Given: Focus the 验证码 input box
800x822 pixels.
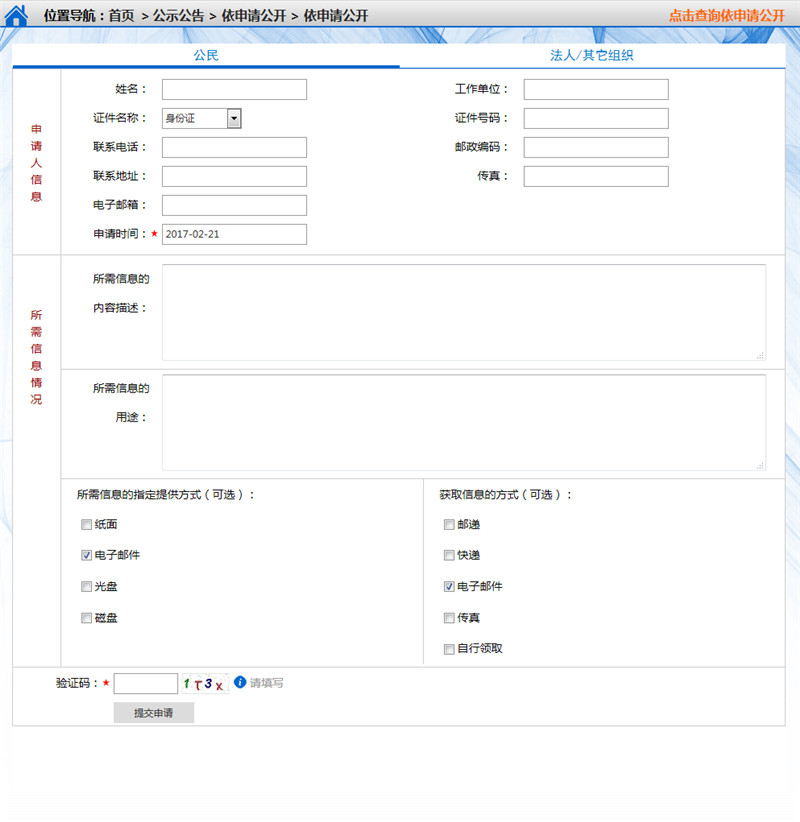Looking at the screenshot, I should click(146, 684).
